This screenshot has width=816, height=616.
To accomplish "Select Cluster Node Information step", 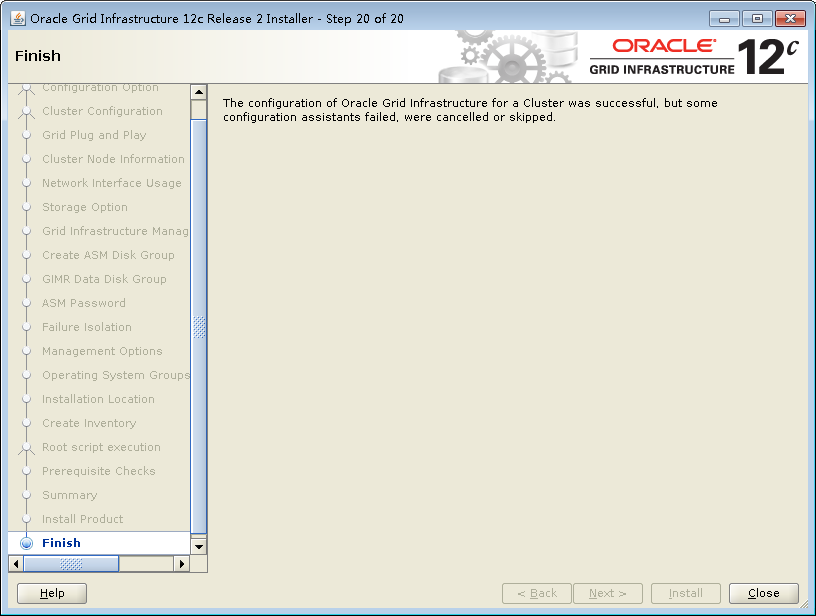I will tap(113, 159).
